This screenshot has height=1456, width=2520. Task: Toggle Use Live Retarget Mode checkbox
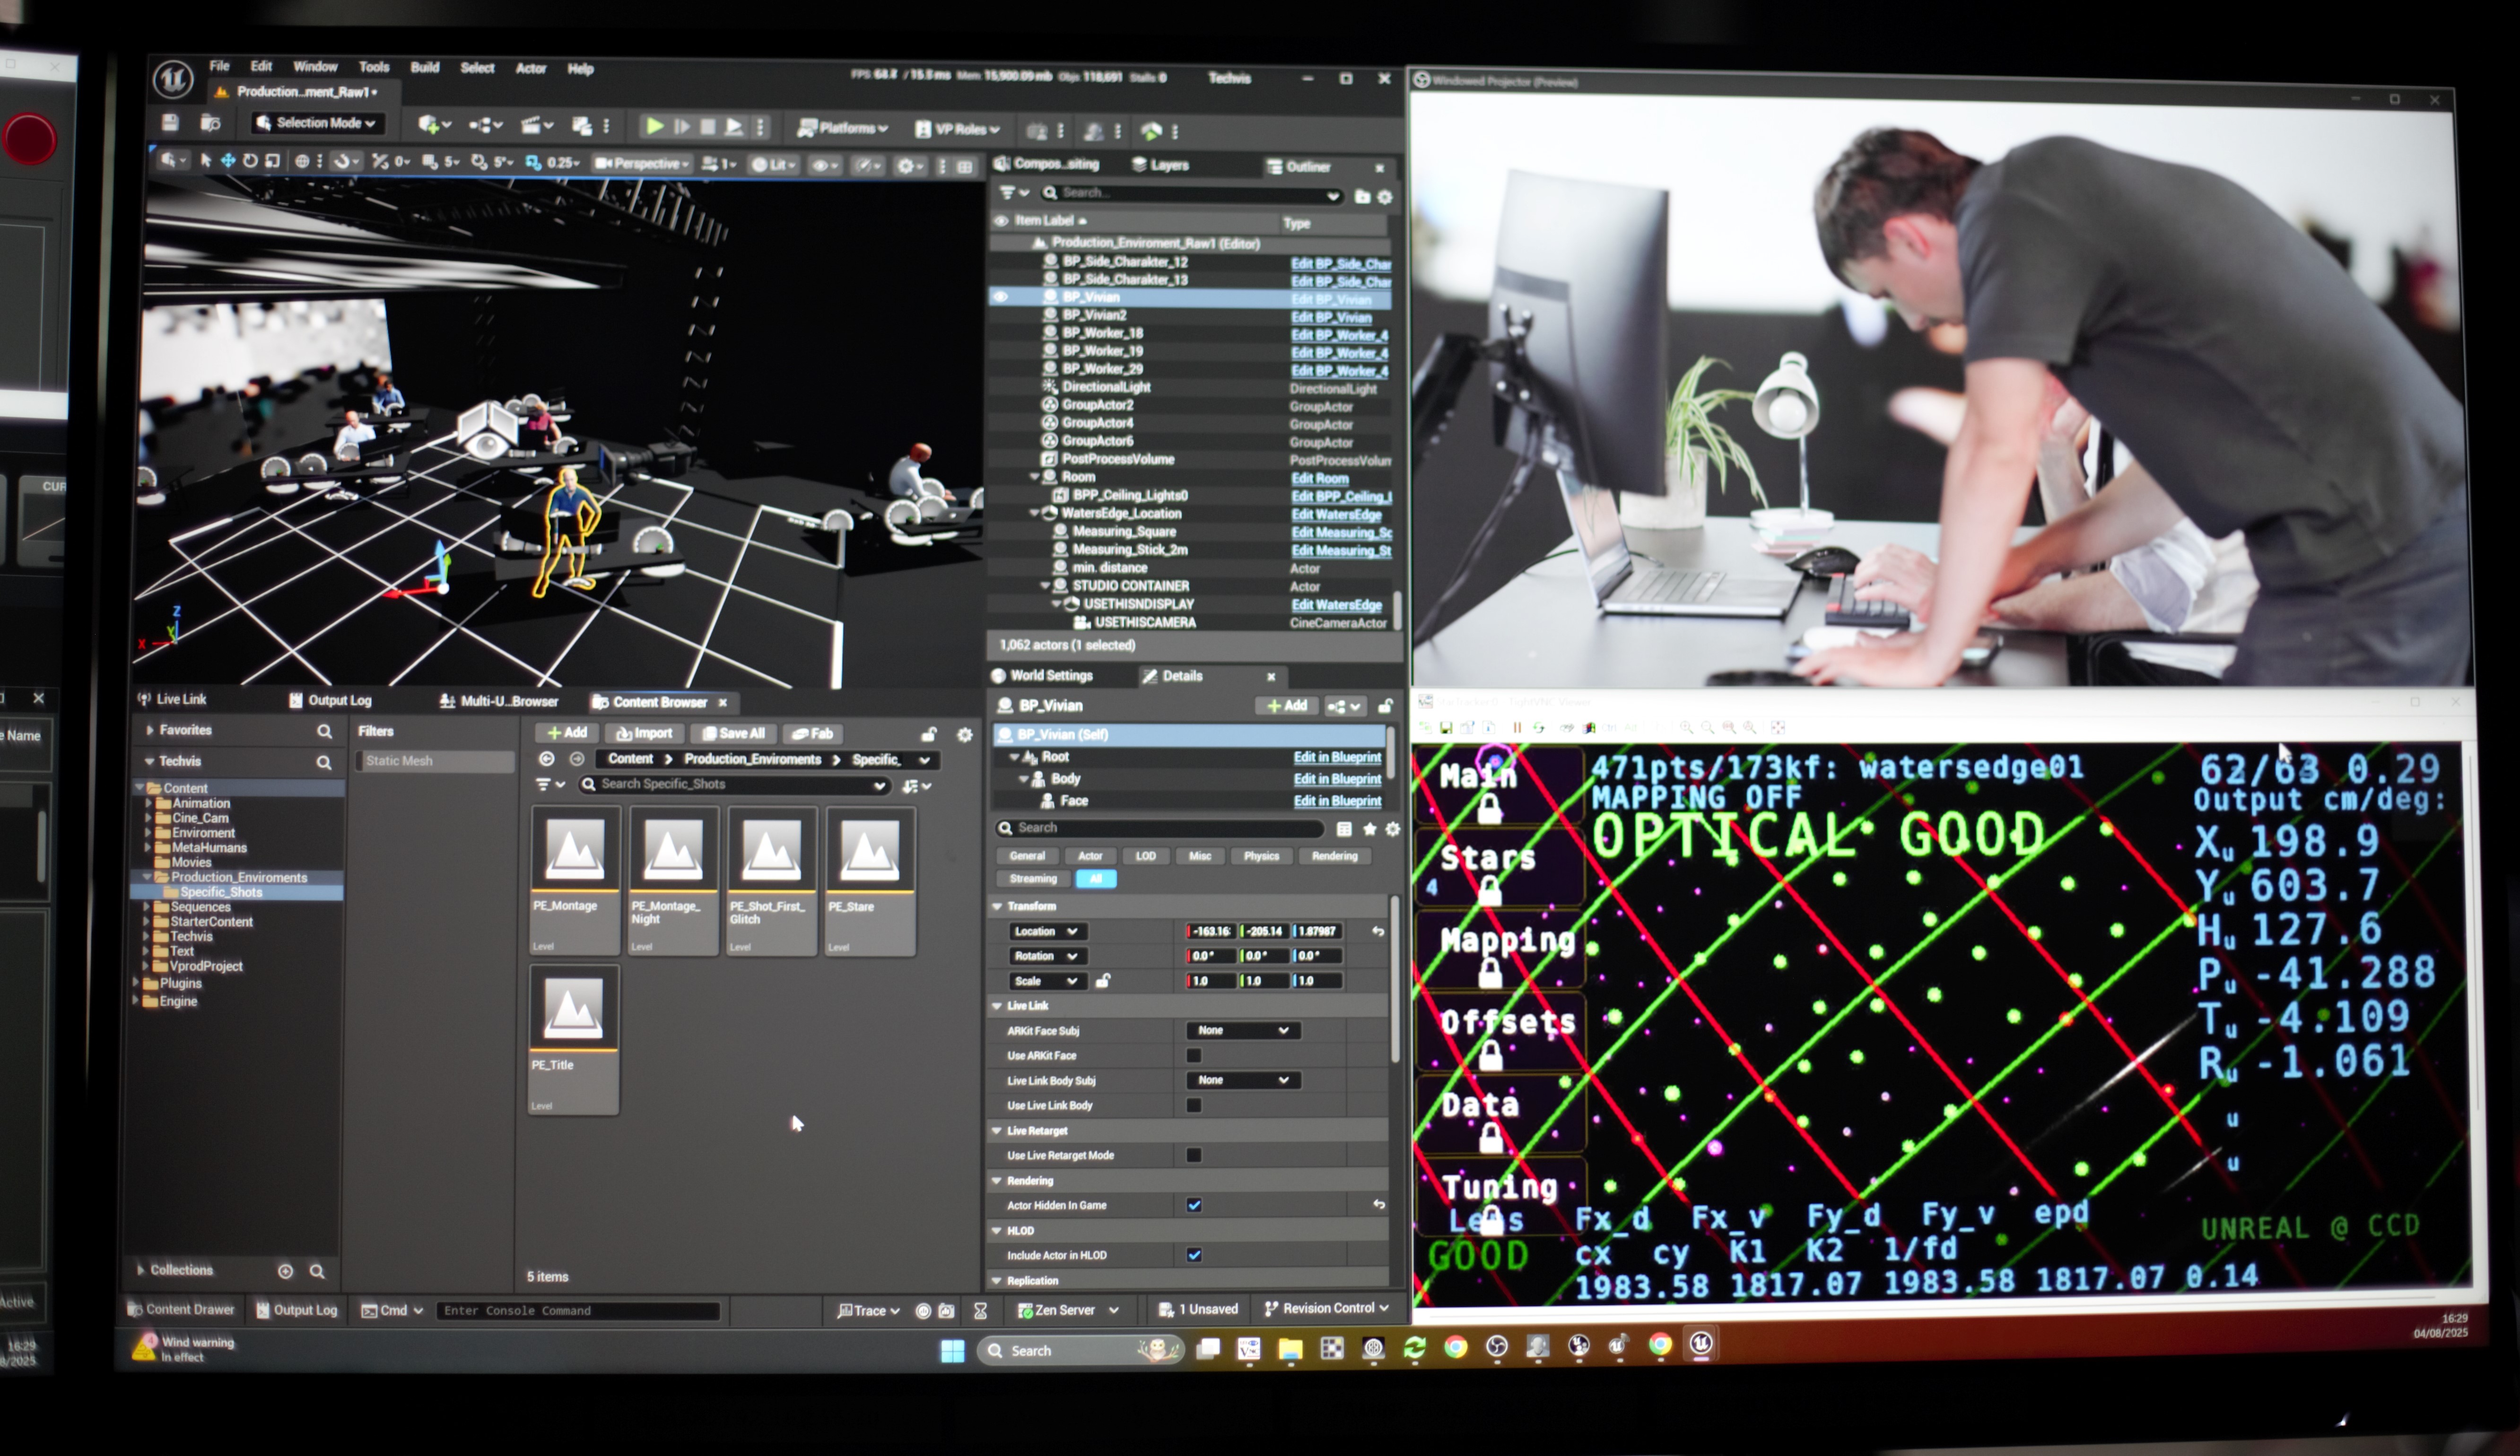[x=1194, y=1155]
